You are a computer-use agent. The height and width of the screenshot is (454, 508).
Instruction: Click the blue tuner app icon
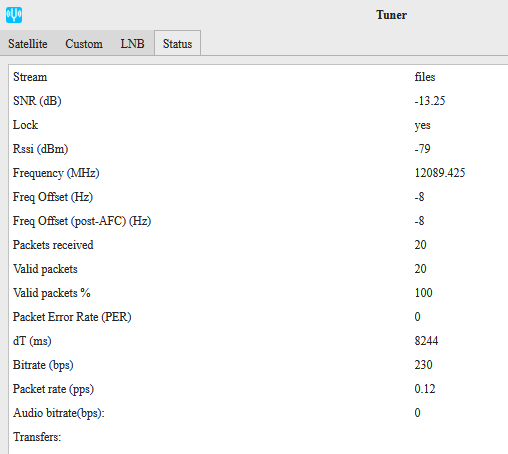(14, 15)
